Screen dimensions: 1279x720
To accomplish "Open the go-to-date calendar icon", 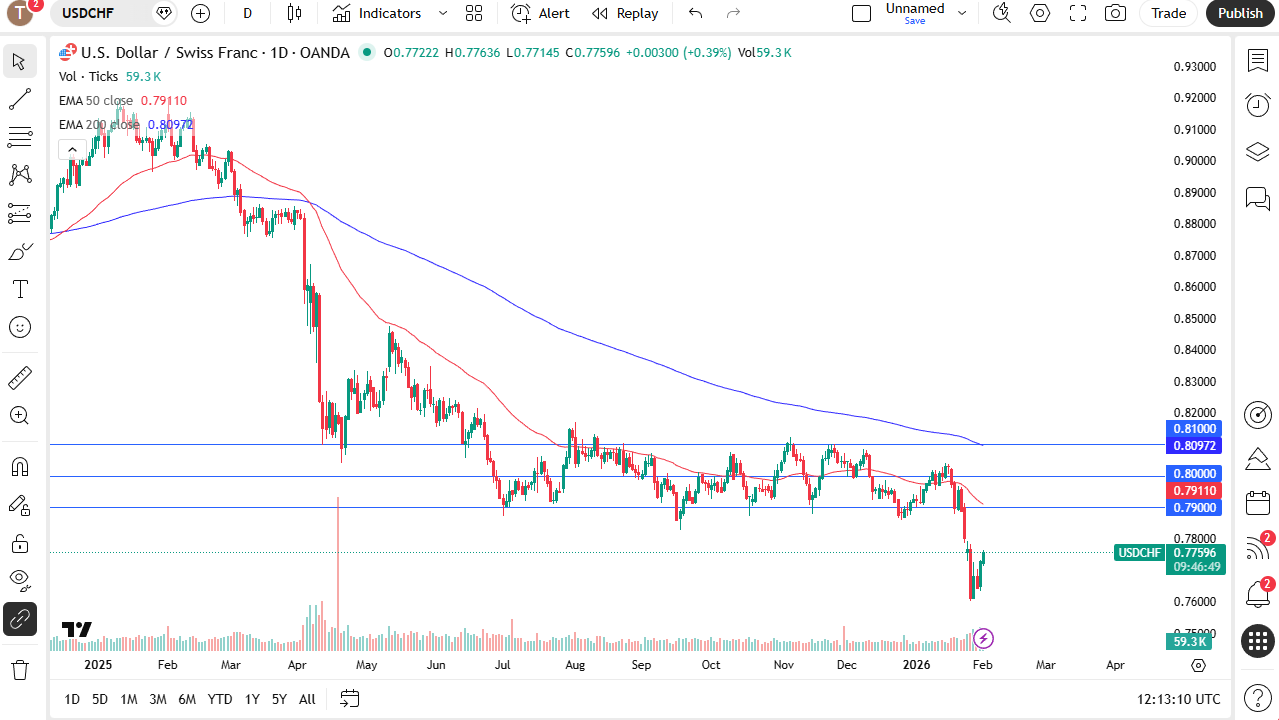I will pos(349,698).
